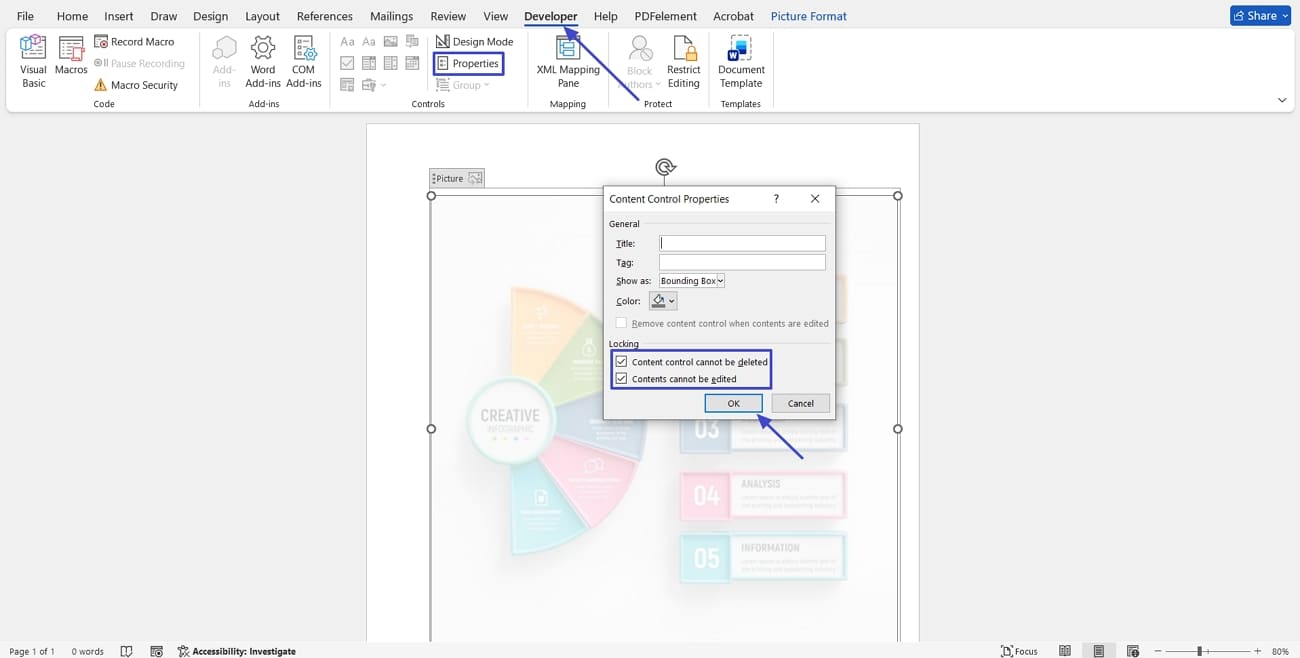
Task: Insert Picture content control
Action: [x=391, y=42]
